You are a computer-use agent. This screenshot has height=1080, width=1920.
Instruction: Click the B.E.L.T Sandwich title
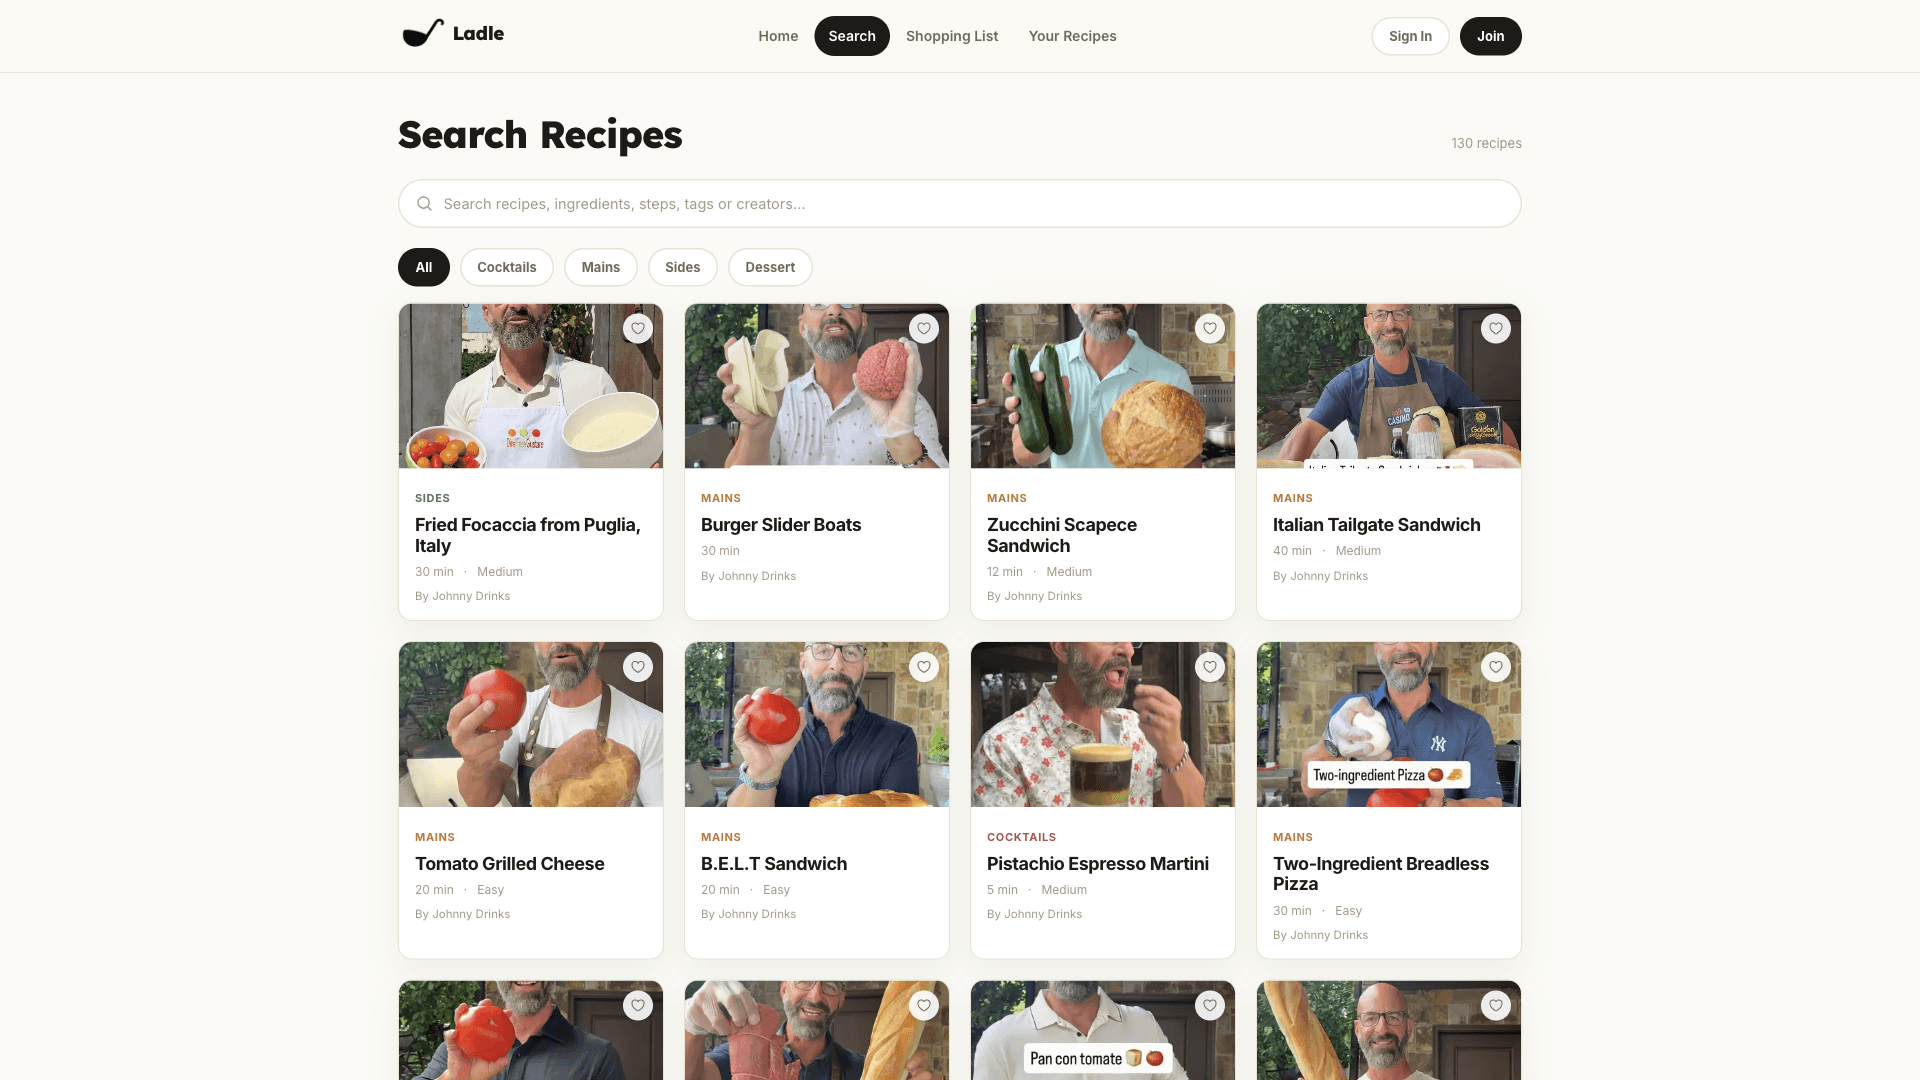pyautogui.click(x=774, y=864)
